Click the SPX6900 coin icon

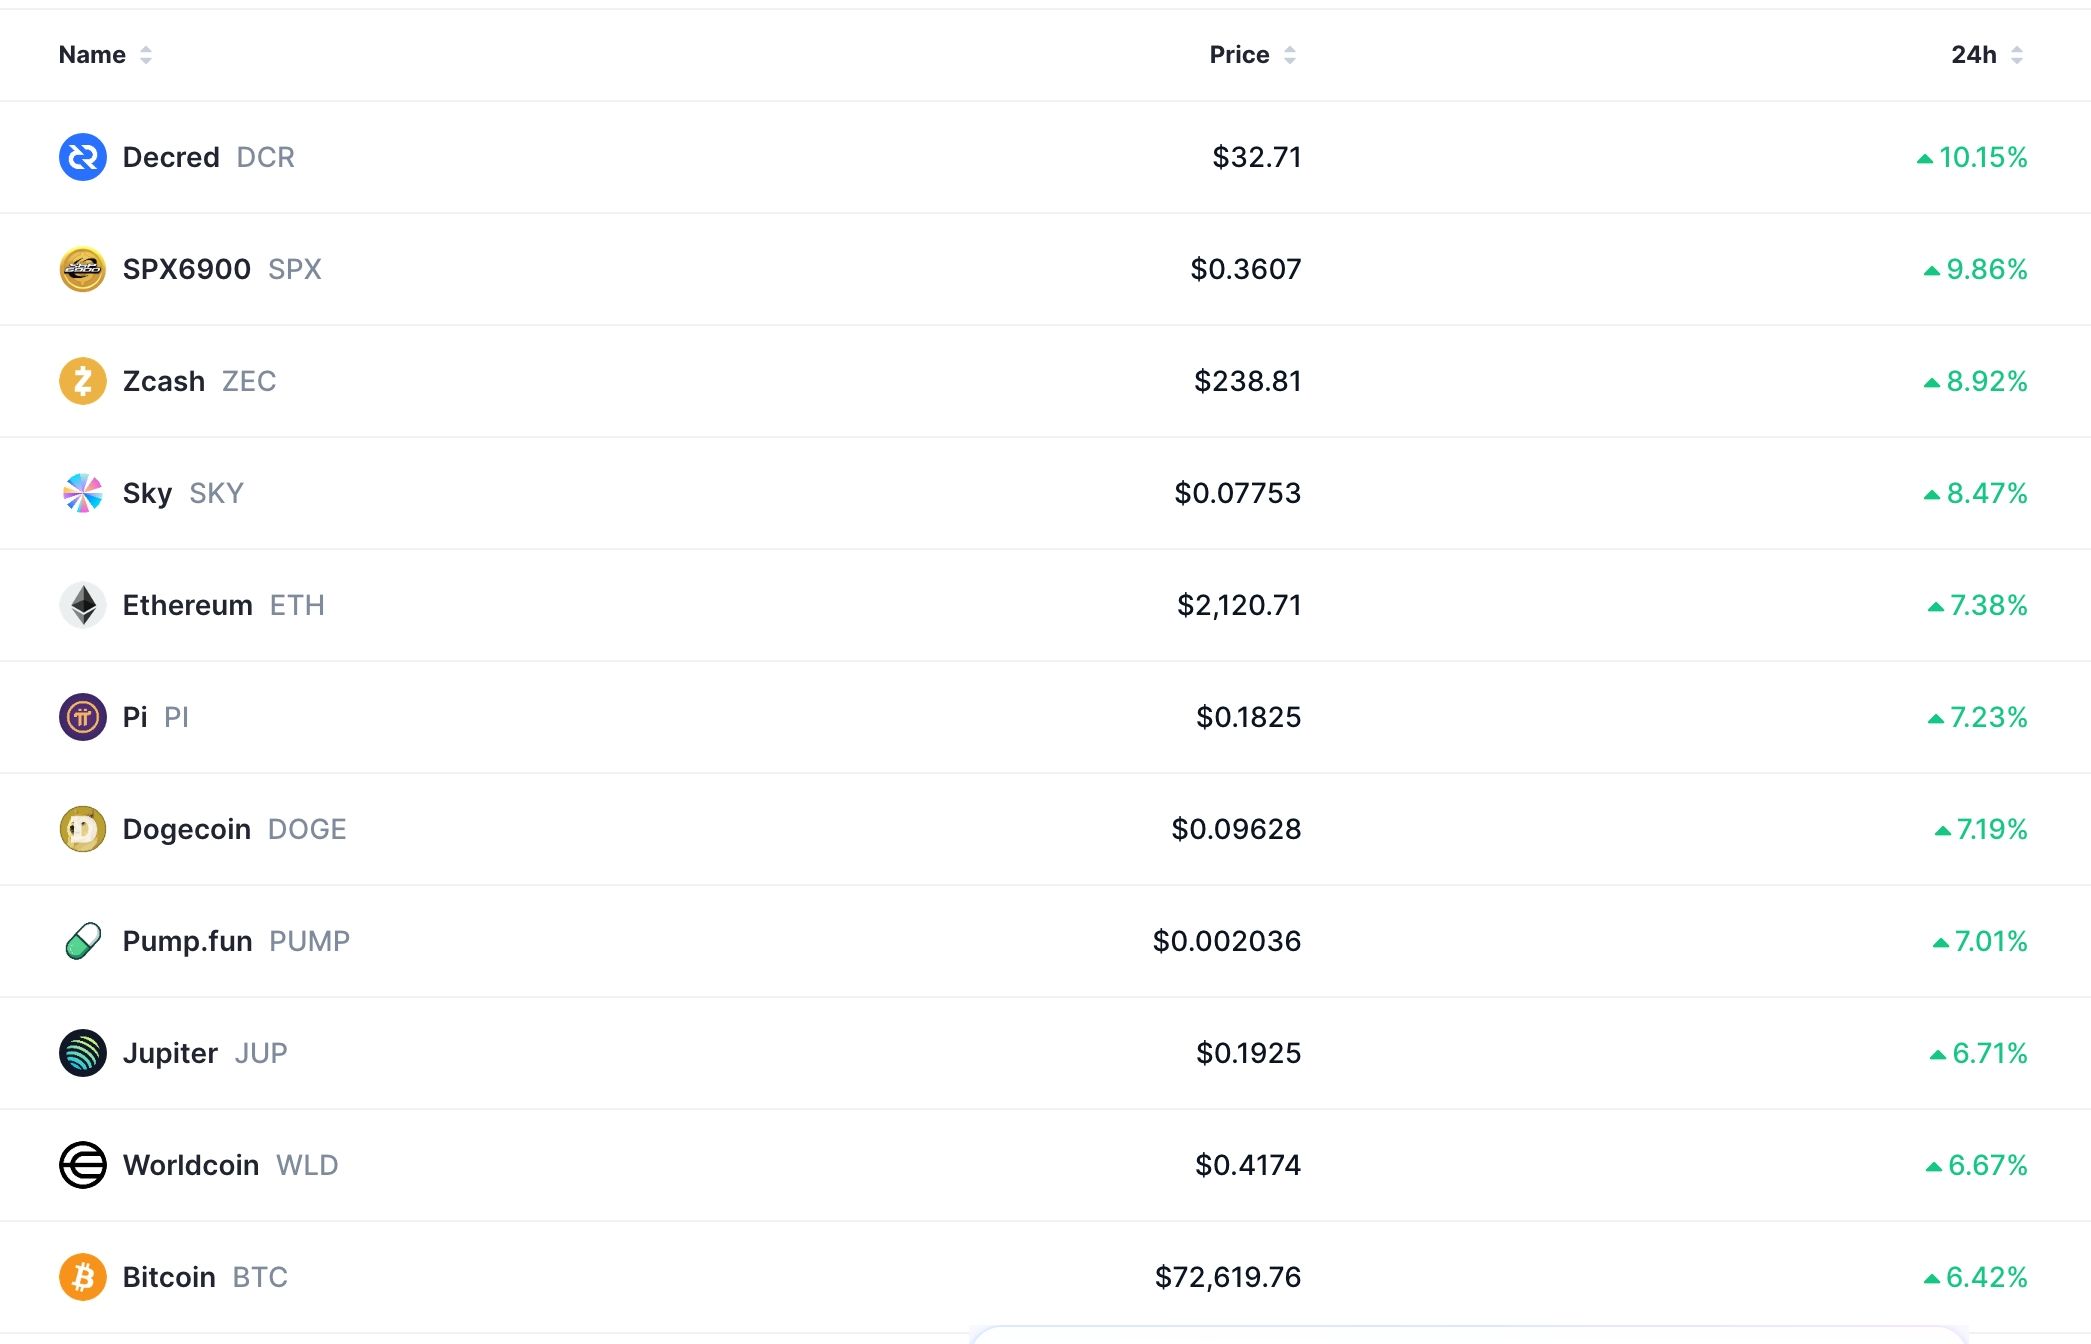point(82,269)
